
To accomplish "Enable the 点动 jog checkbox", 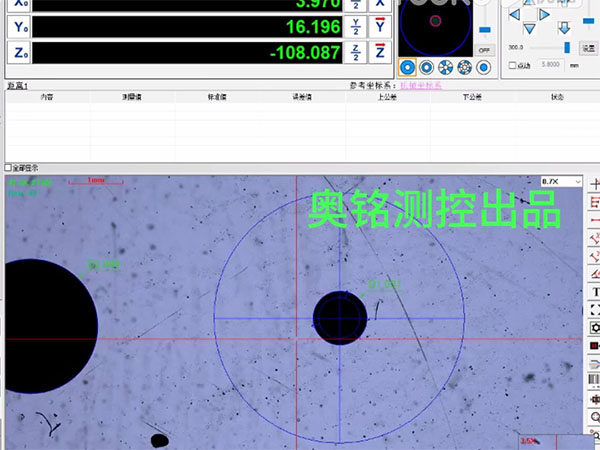I will (x=513, y=66).
